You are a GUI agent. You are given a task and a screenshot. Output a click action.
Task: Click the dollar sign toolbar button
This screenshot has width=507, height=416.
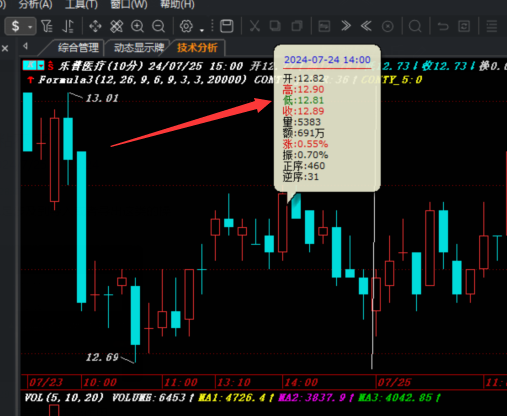click(15, 26)
